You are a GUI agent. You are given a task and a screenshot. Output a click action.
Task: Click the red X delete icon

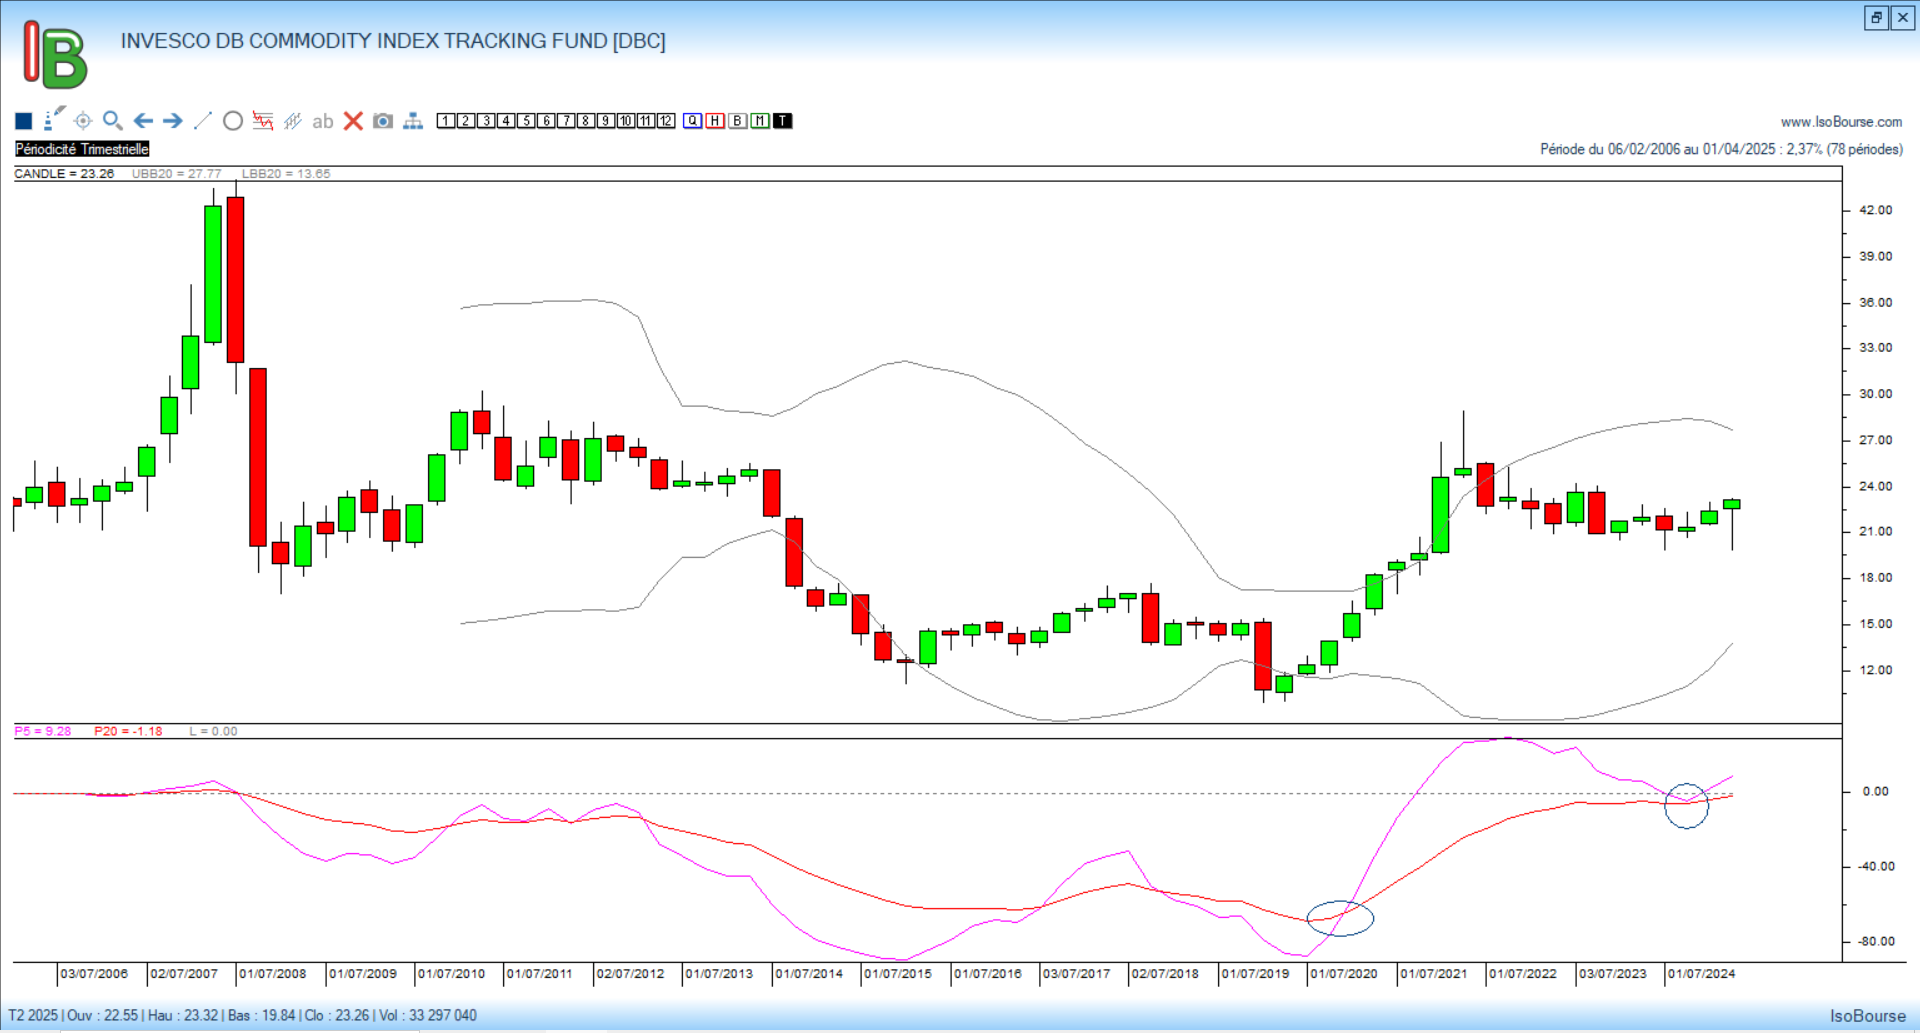point(353,121)
